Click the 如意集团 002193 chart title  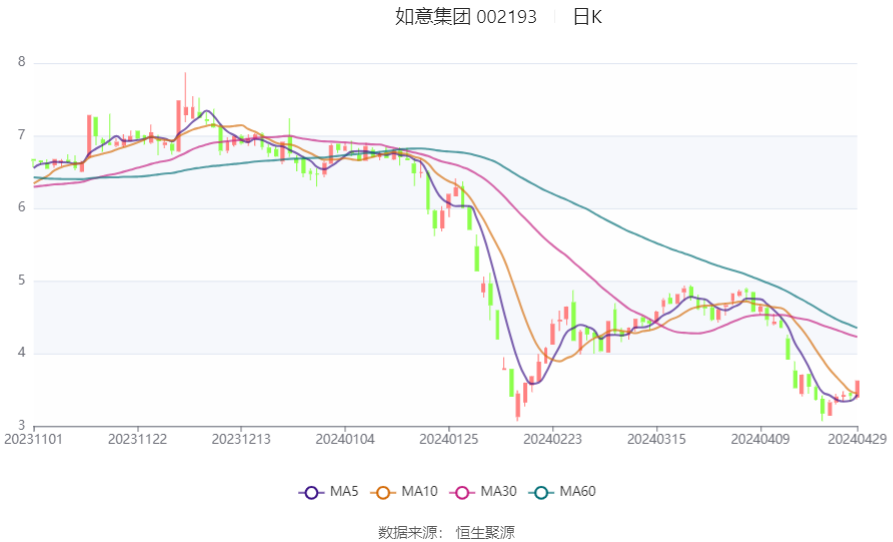click(466, 17)
